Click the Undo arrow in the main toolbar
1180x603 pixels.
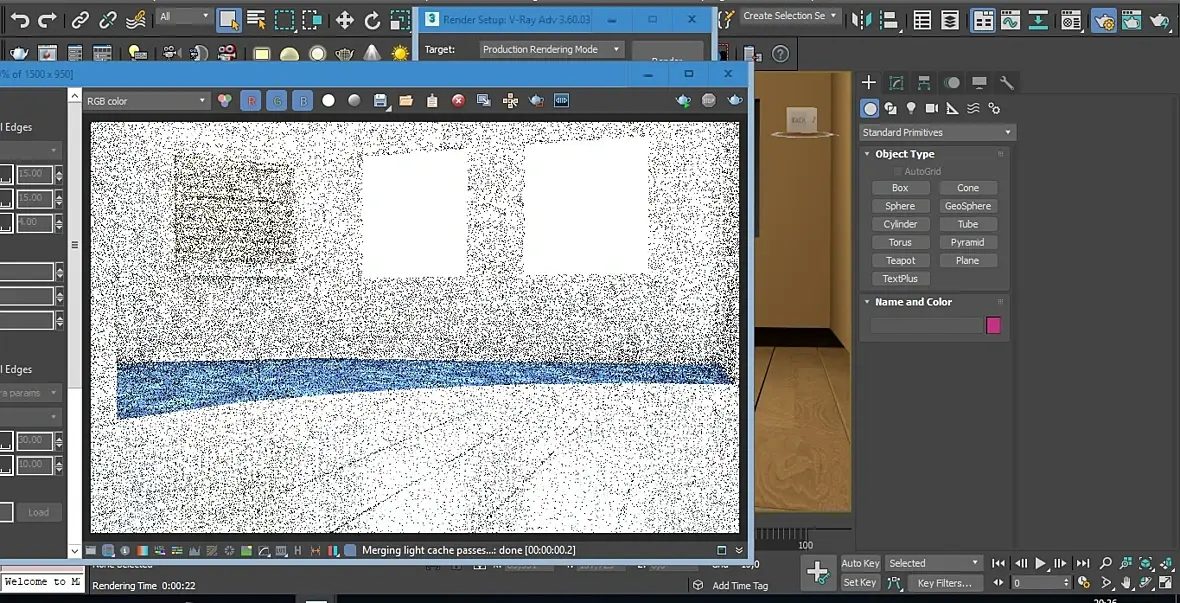(19, 20)
